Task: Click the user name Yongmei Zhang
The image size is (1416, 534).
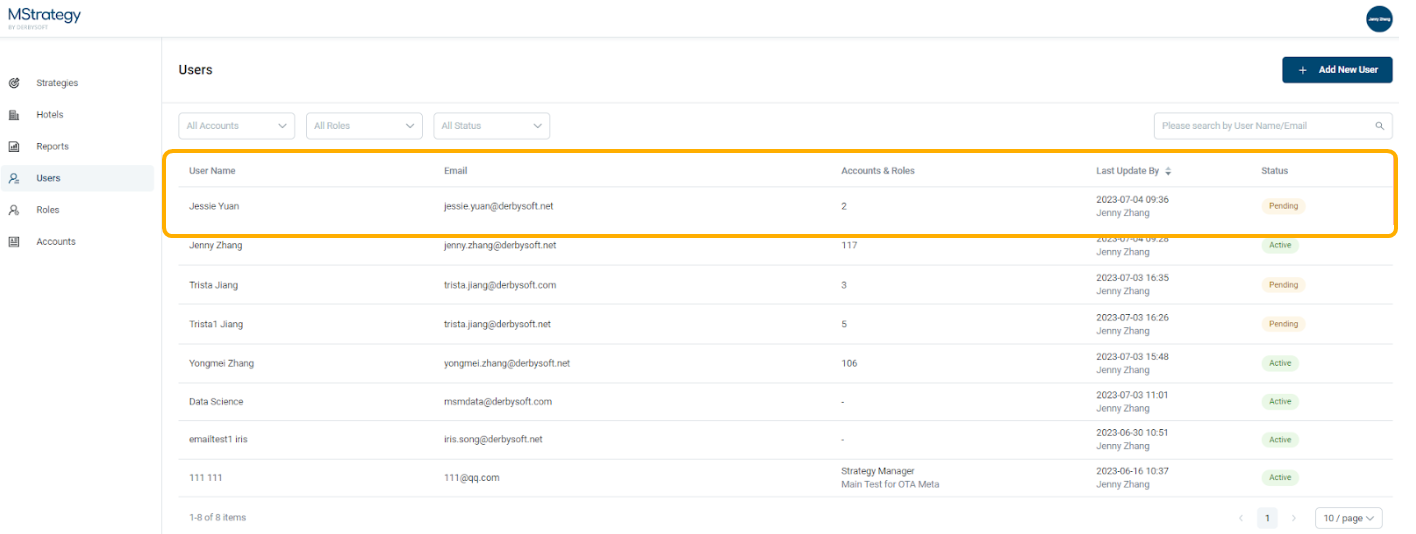Action: 221,363
